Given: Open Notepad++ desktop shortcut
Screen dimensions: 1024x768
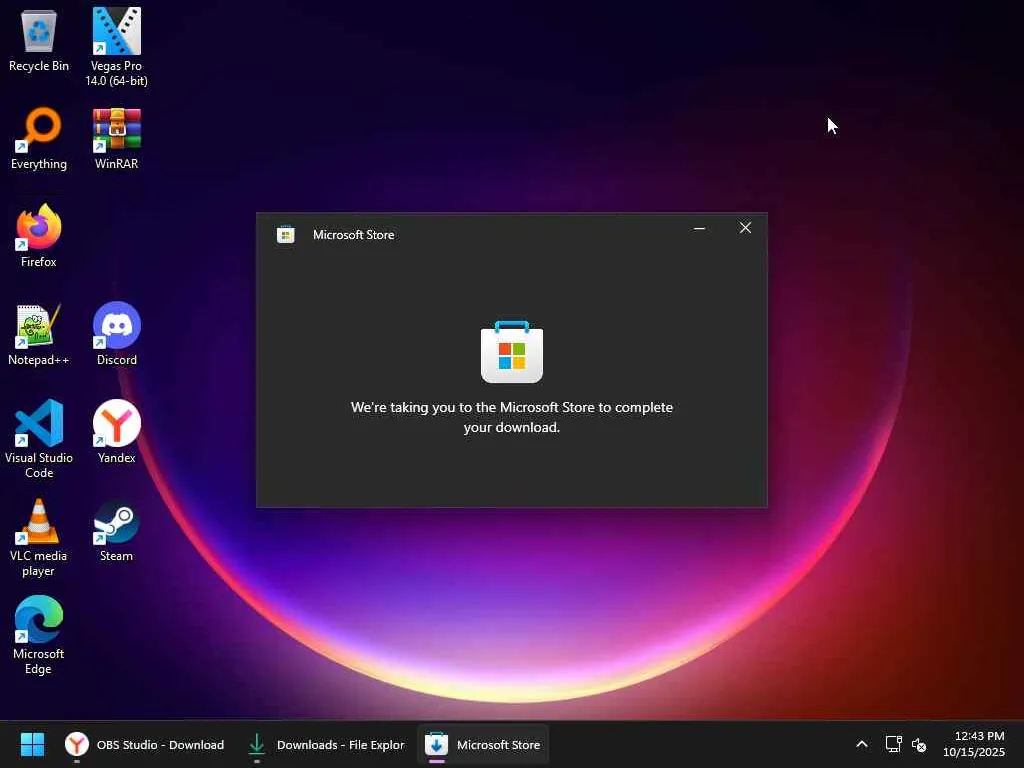Looking at the screenshot, I should (39, 334).
